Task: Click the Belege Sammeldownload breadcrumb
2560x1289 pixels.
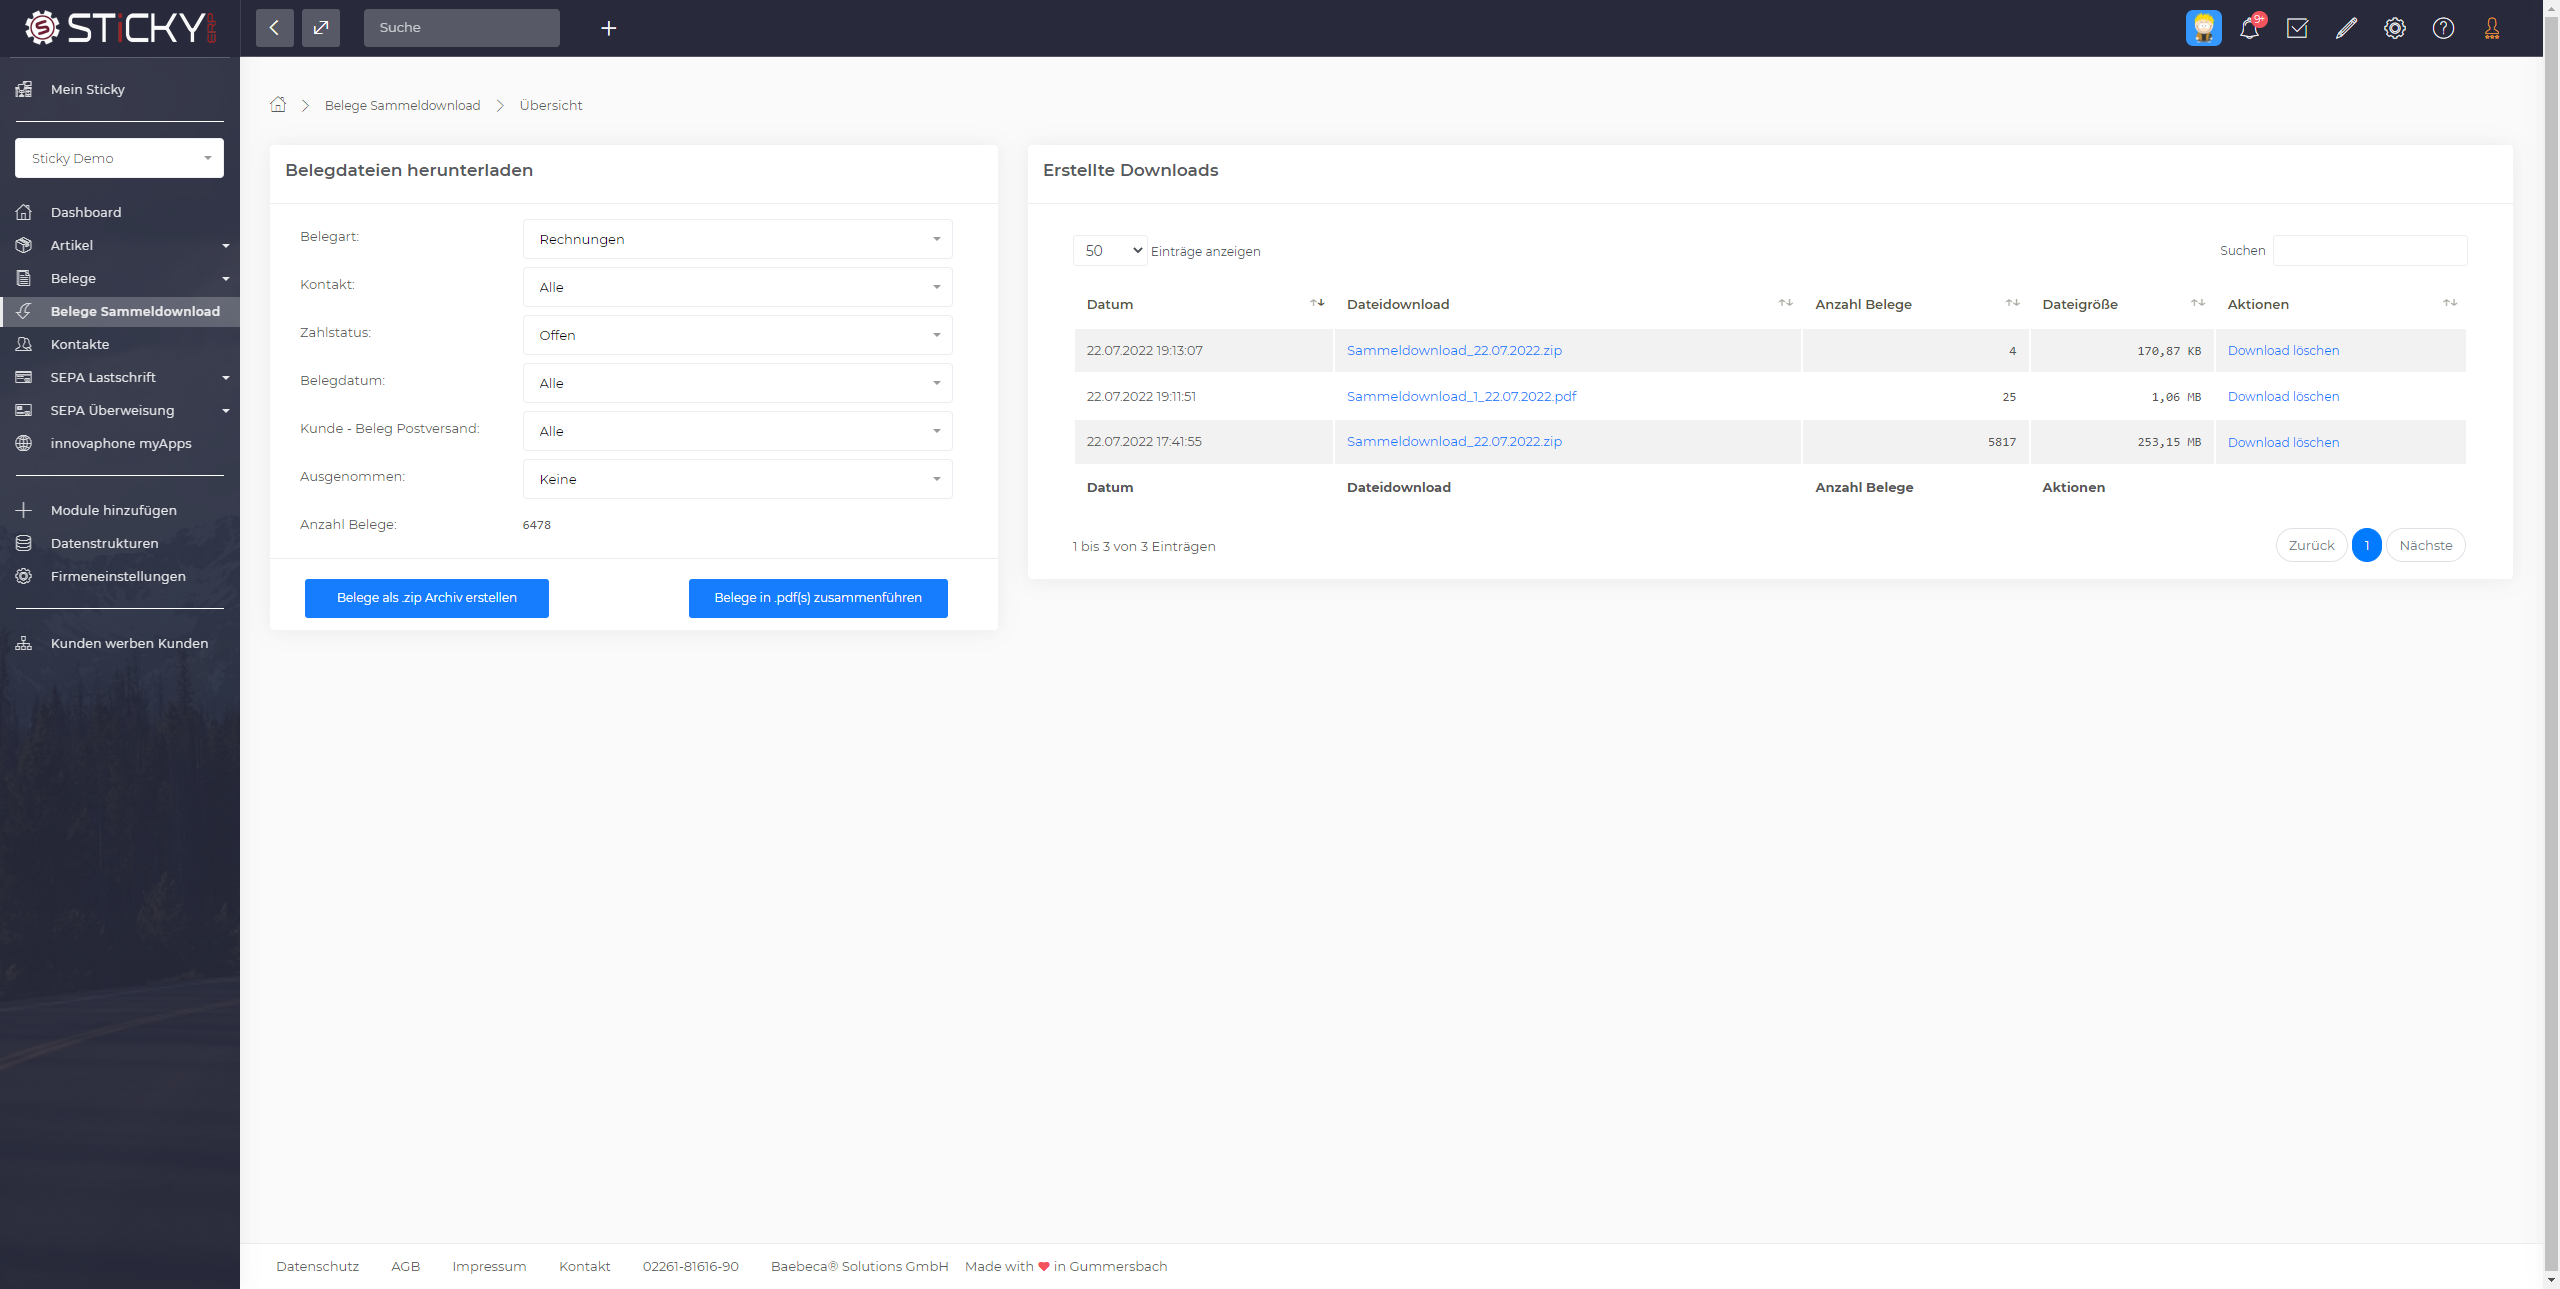Action: click(x=402, y=105)
